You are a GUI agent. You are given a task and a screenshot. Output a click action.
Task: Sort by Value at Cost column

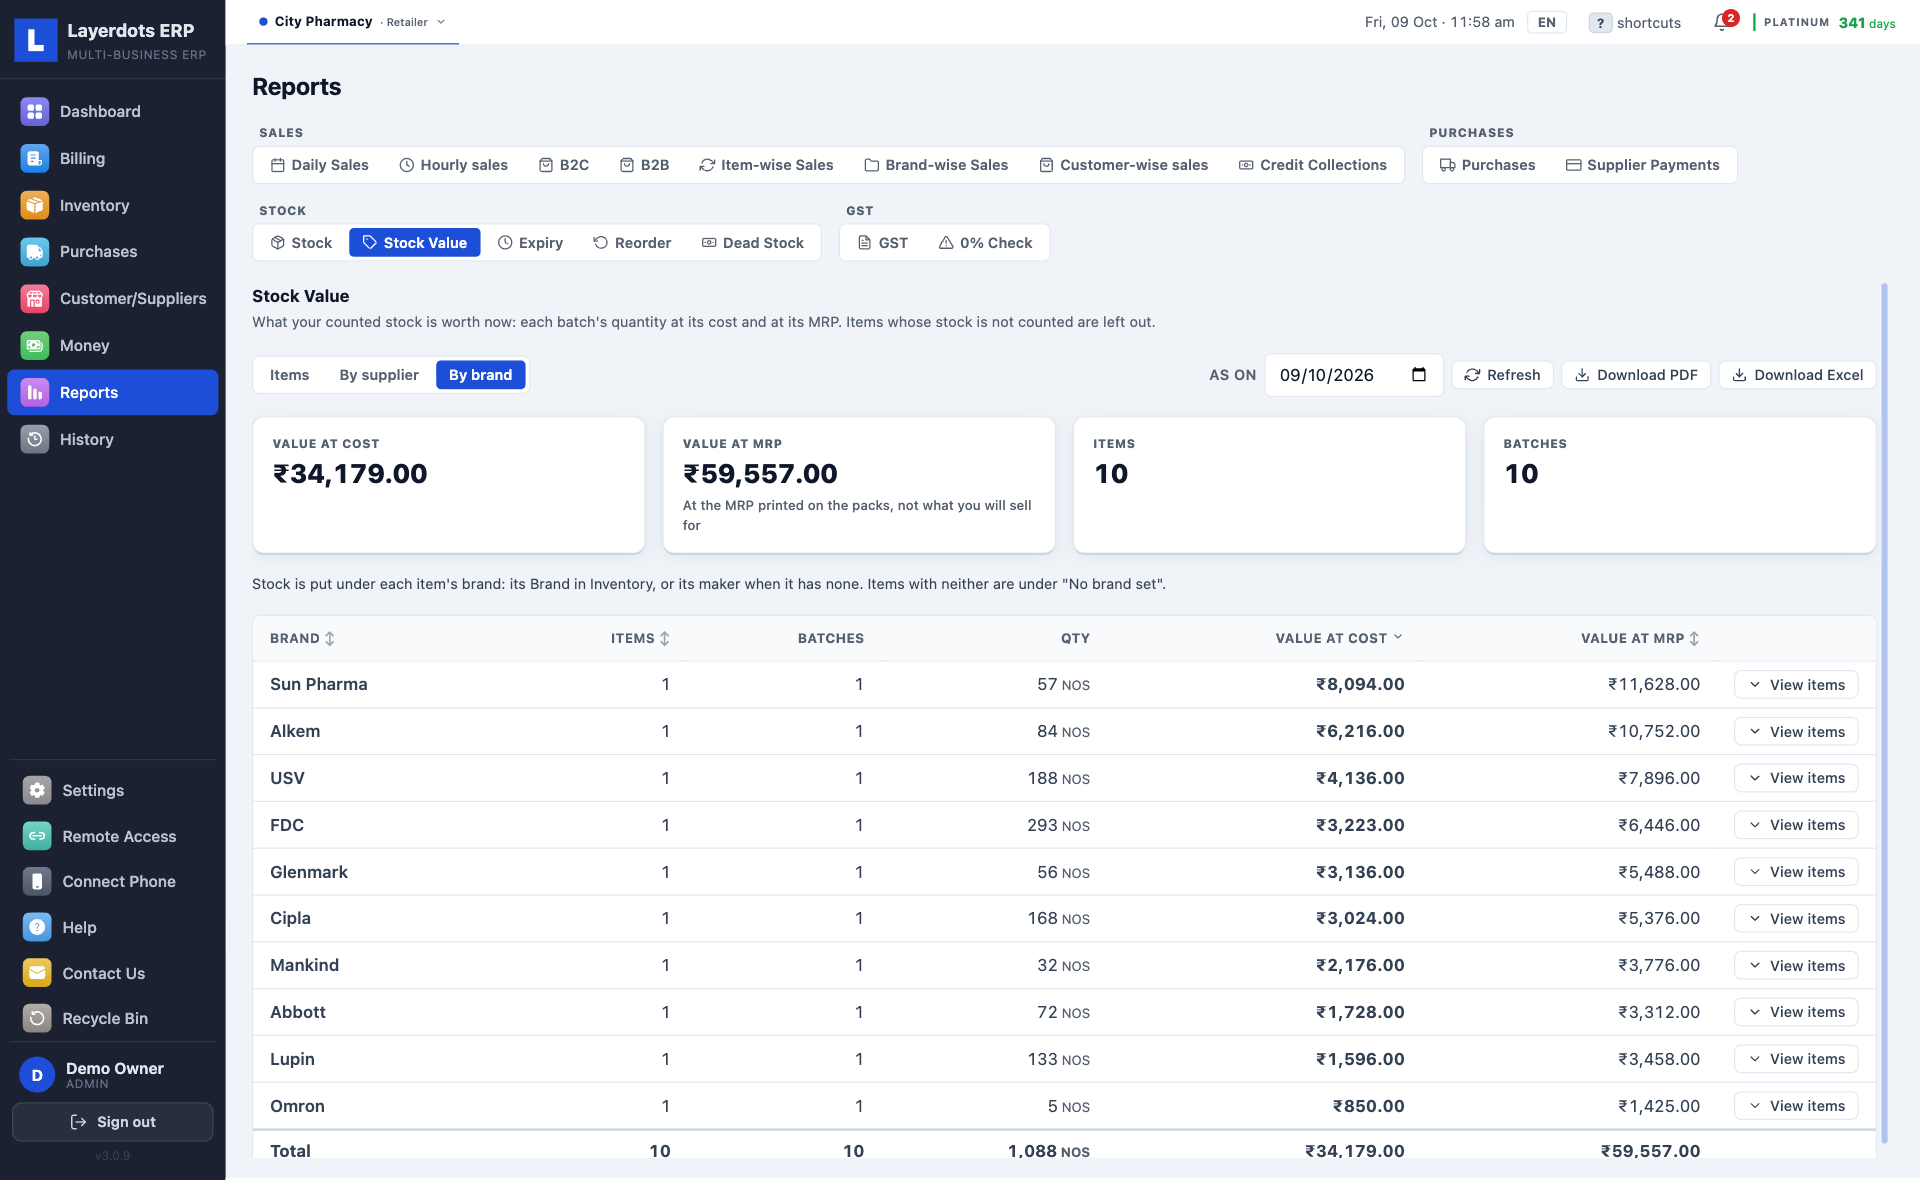point(1339,638)
